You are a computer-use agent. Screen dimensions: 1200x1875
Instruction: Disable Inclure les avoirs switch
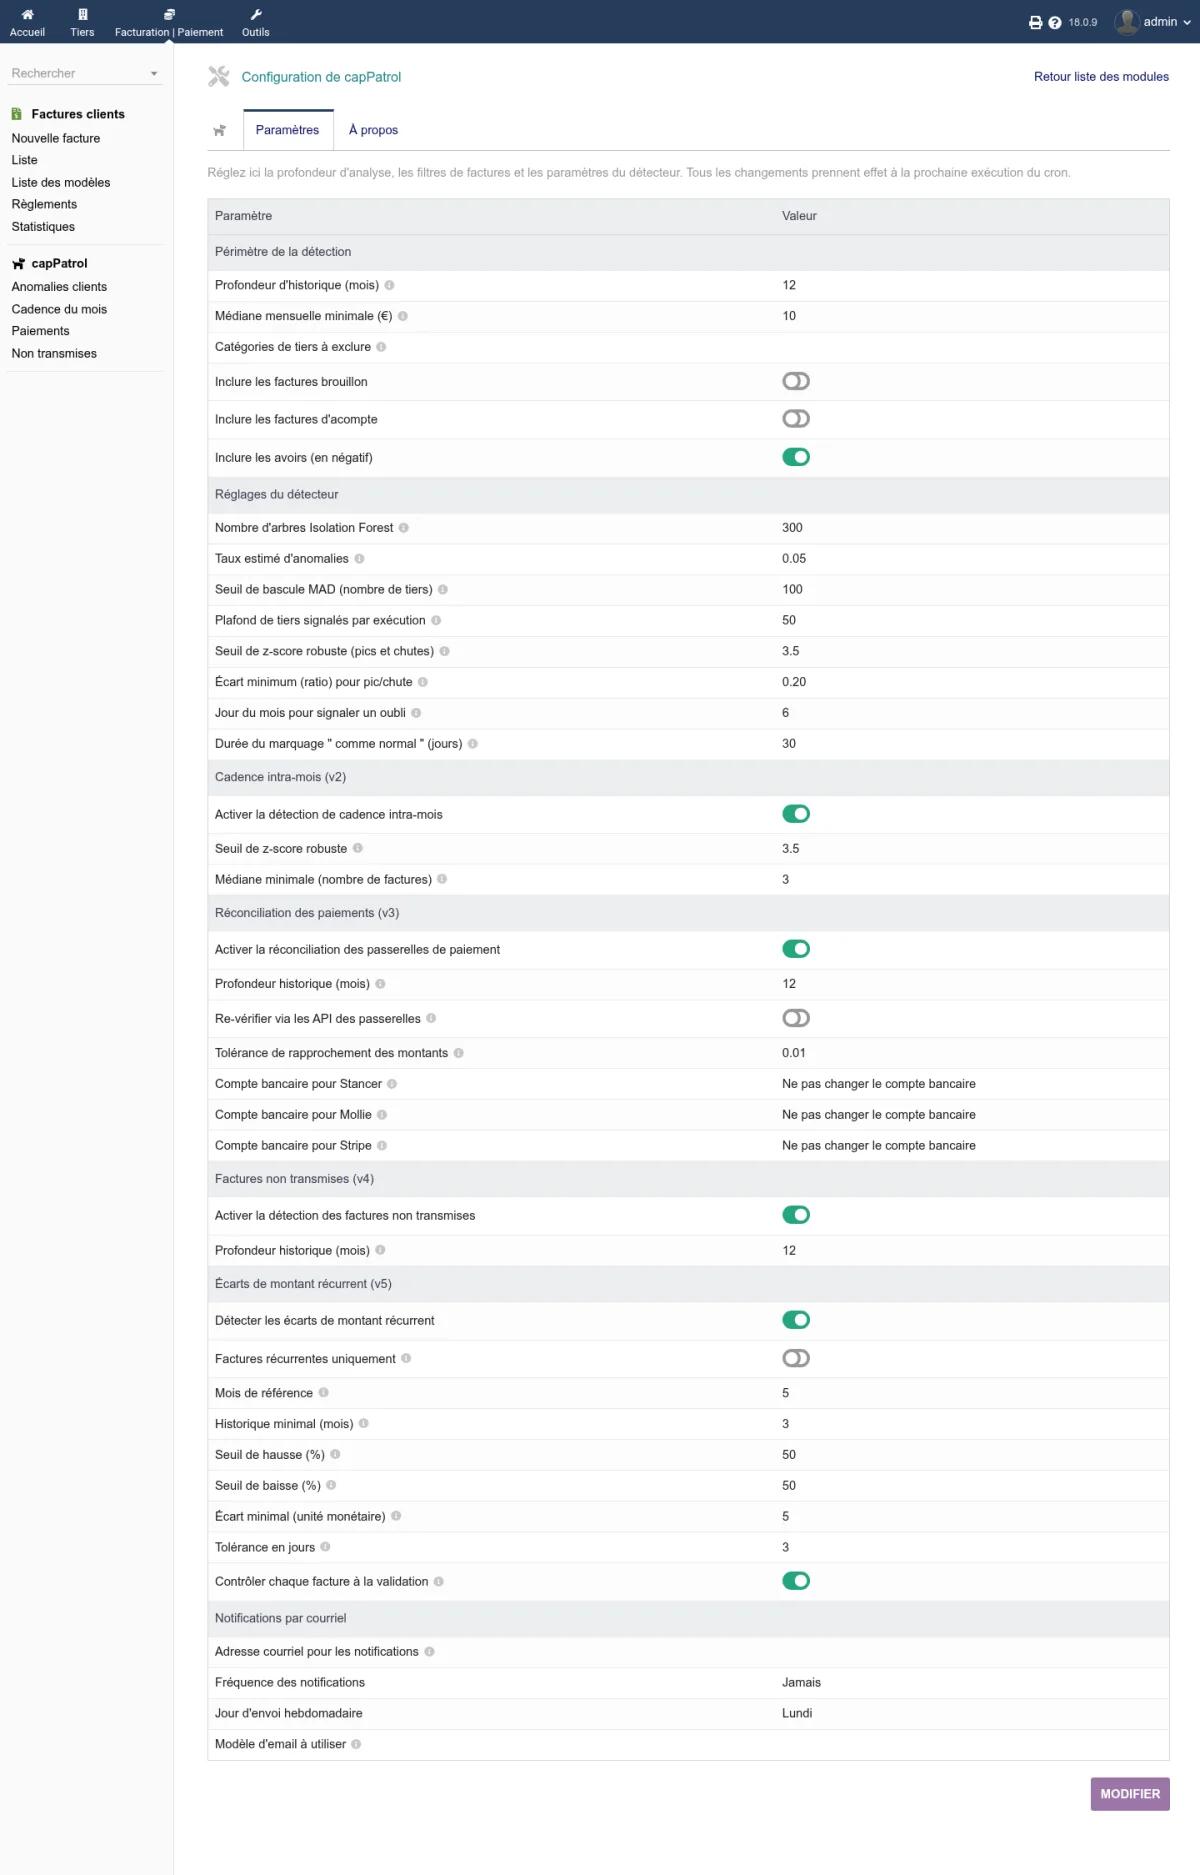(796, 457)
